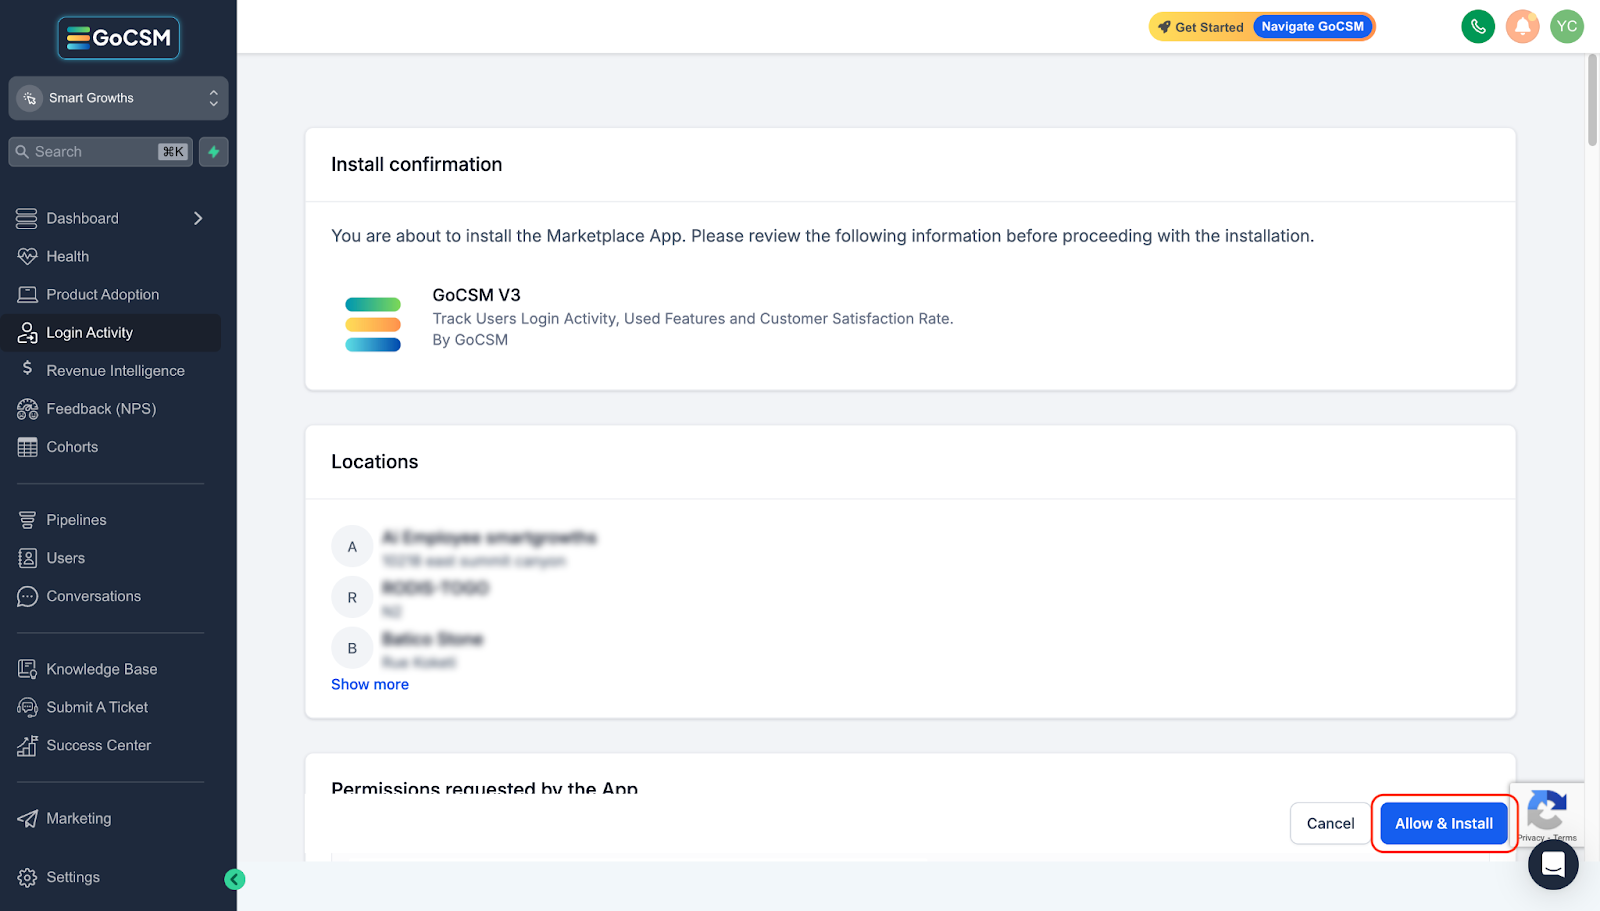Click the Product Adoption laptop icon
The width and height of the screenshot is (1600, 911).
27,294
